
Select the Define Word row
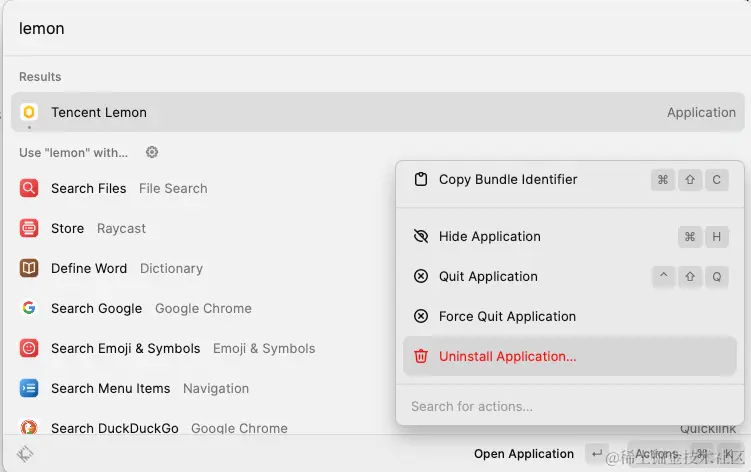tap(201, 268)
